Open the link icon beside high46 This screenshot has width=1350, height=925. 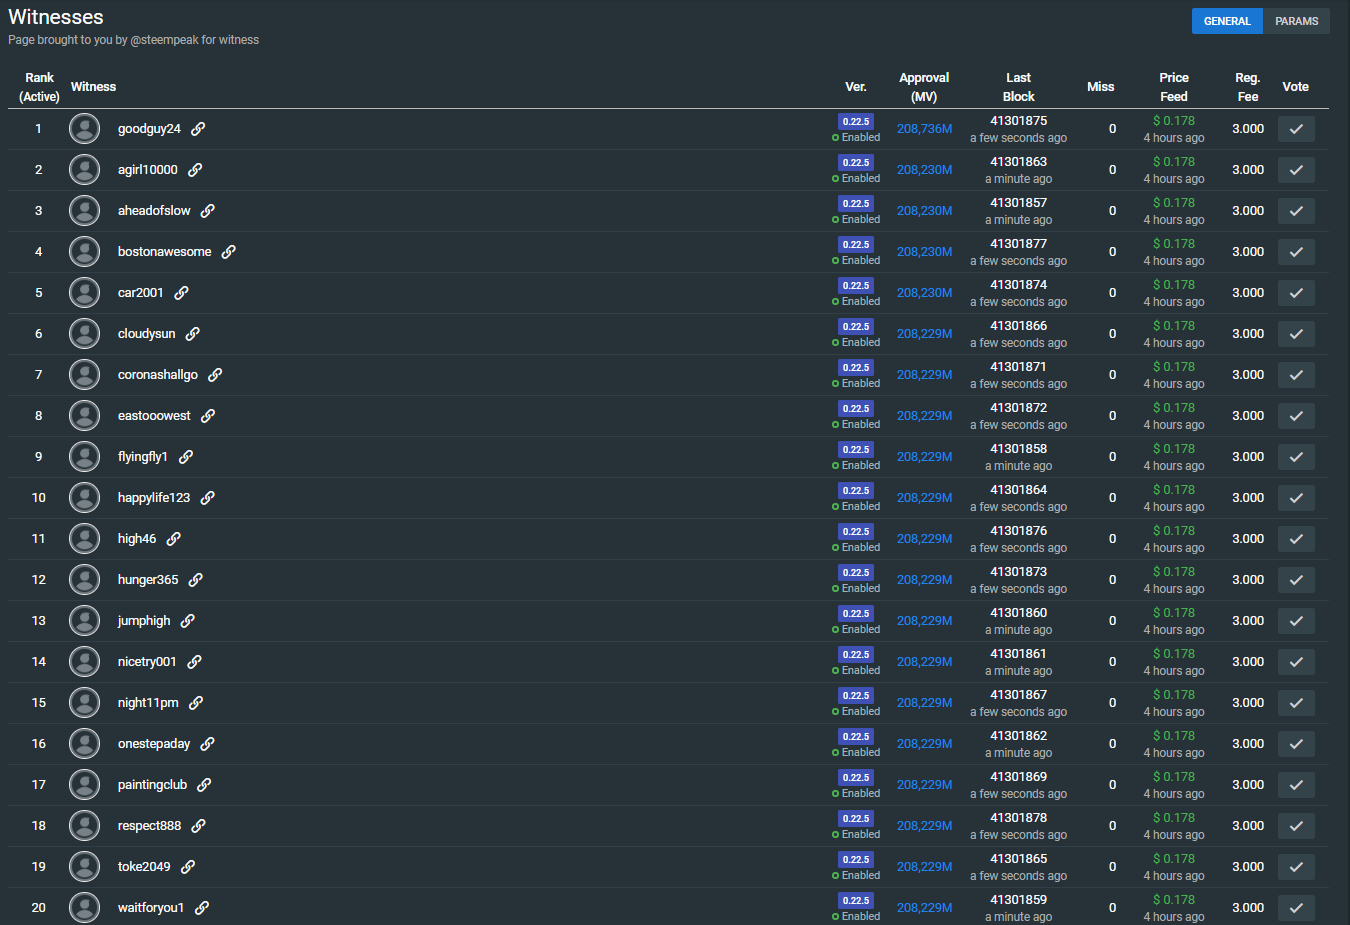(x=173, y=539)
